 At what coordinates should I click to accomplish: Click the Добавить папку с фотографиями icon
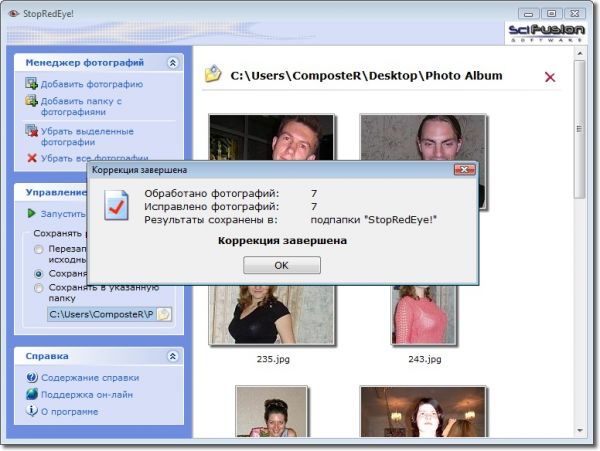(32, 102)
